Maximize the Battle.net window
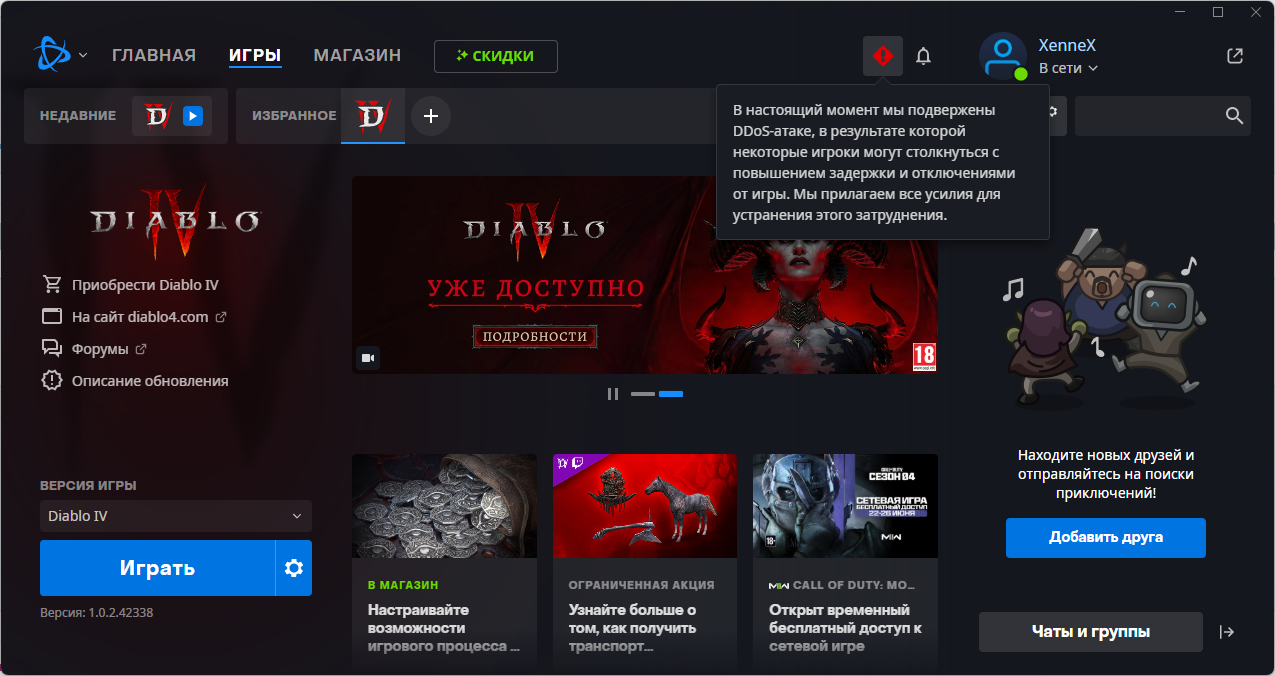This screenshot has height=676, width=1275. [1218, 12]
